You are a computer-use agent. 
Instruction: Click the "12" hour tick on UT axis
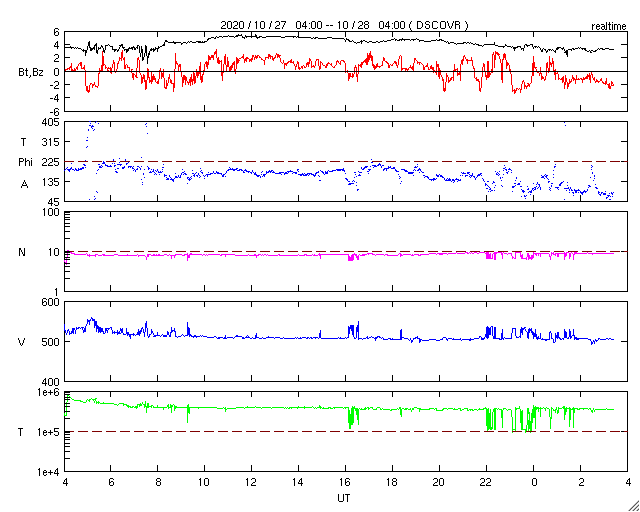tap(251, 482)
